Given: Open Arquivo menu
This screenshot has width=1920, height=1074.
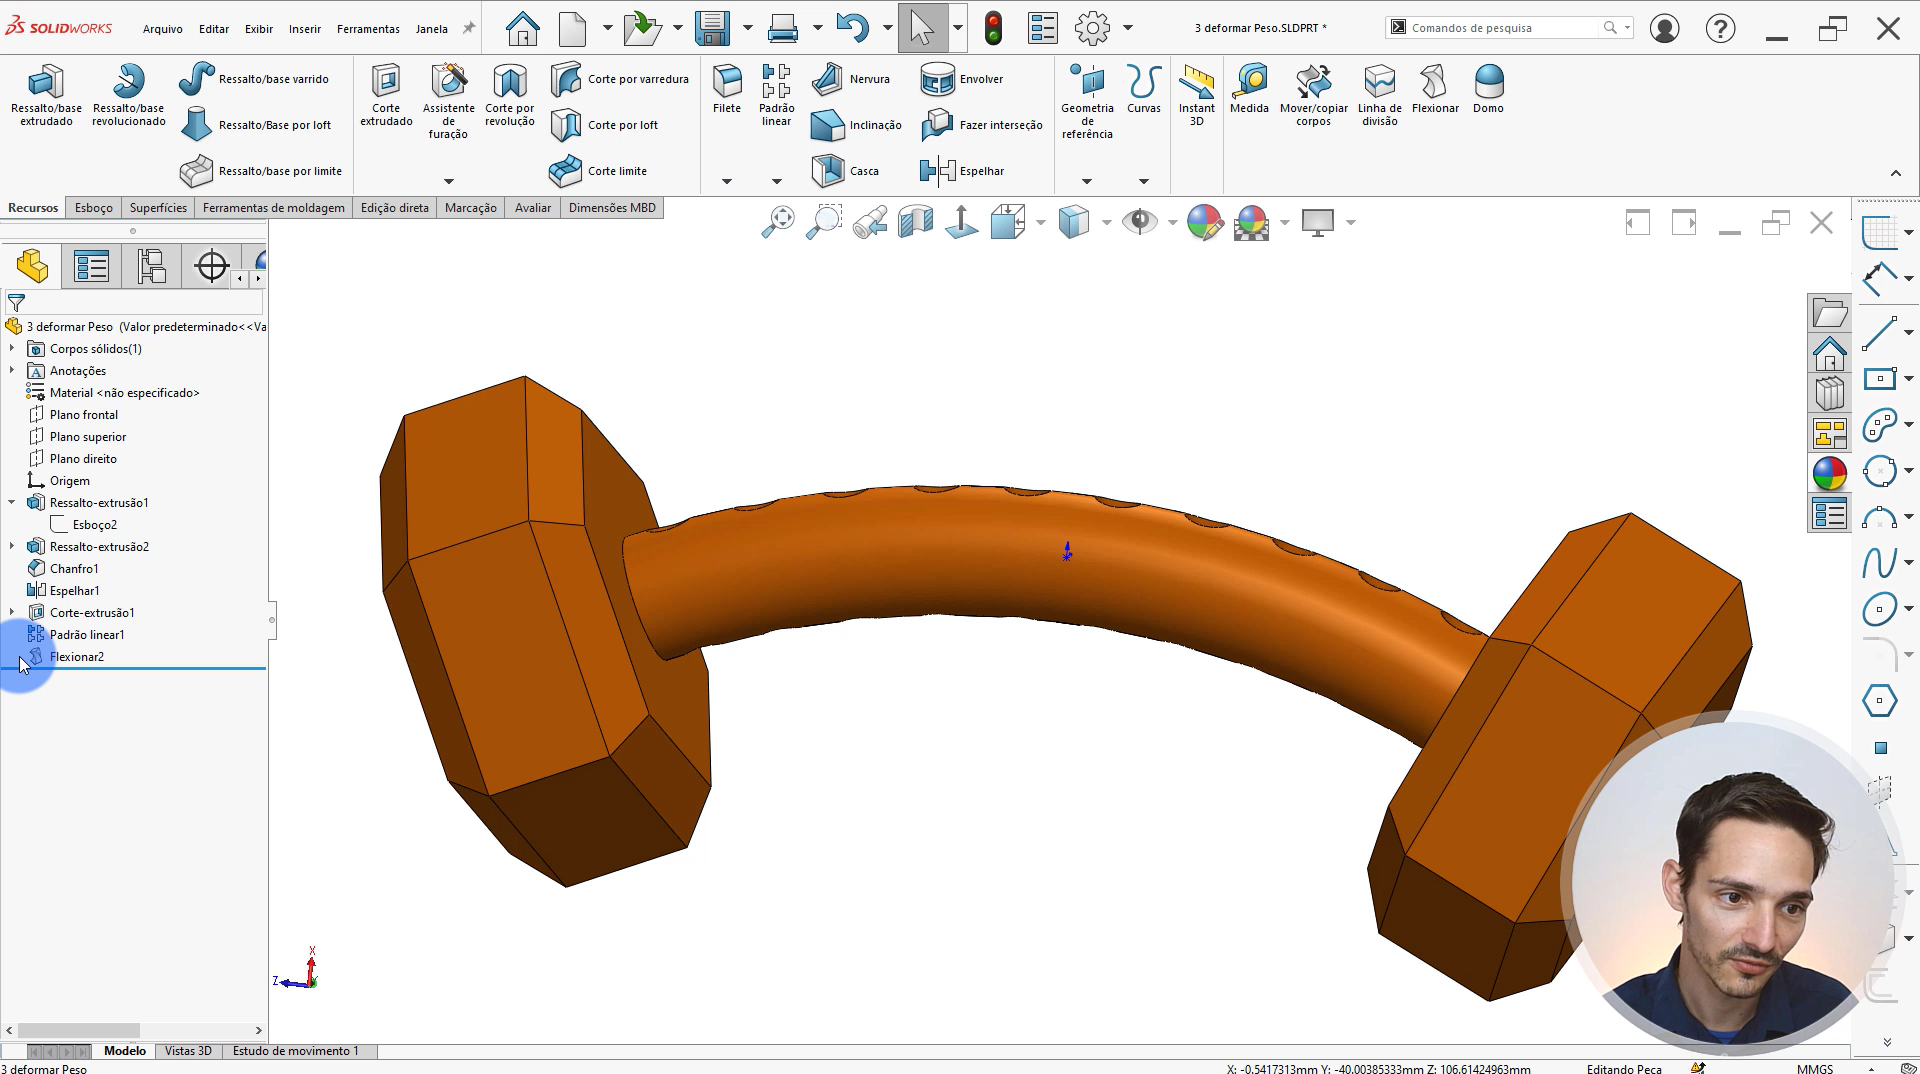Looking at the screenshot, I should (162, 29).
